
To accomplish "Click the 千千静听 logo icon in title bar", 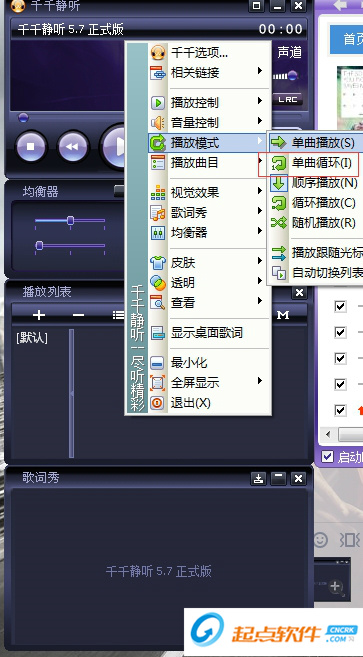I will coord(18,5).
